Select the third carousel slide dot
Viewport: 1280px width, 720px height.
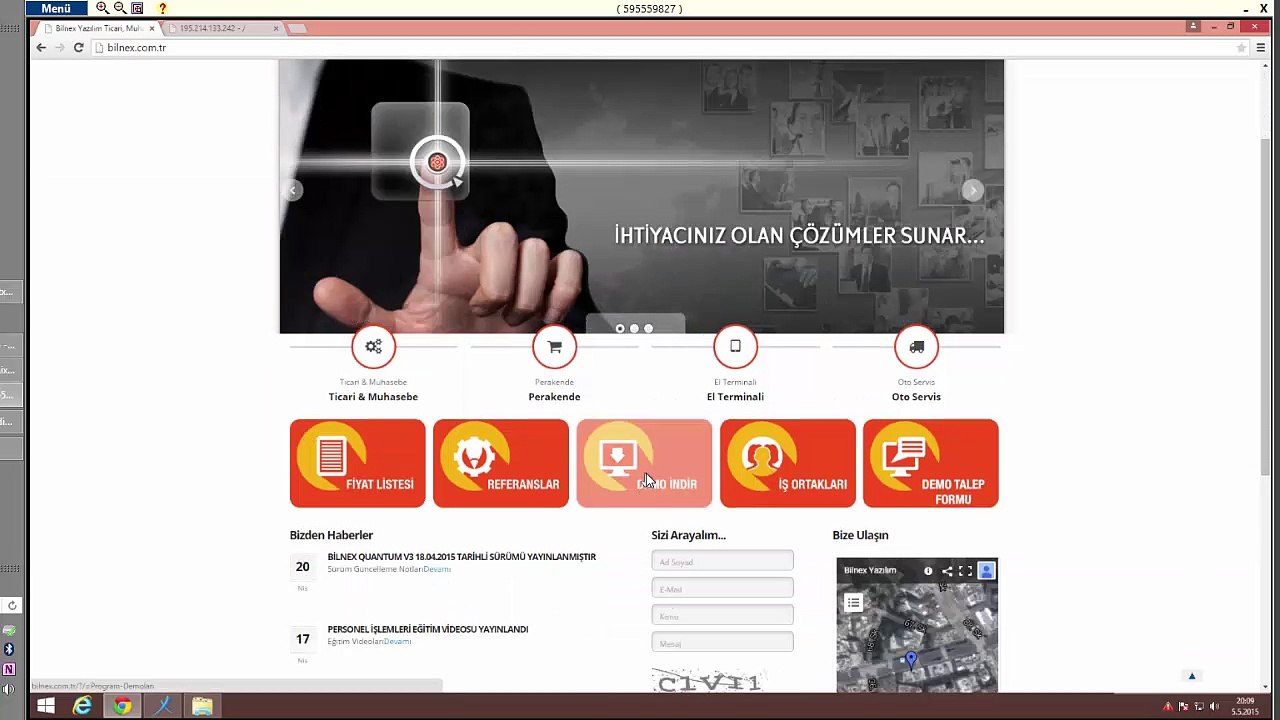point(648,328)
